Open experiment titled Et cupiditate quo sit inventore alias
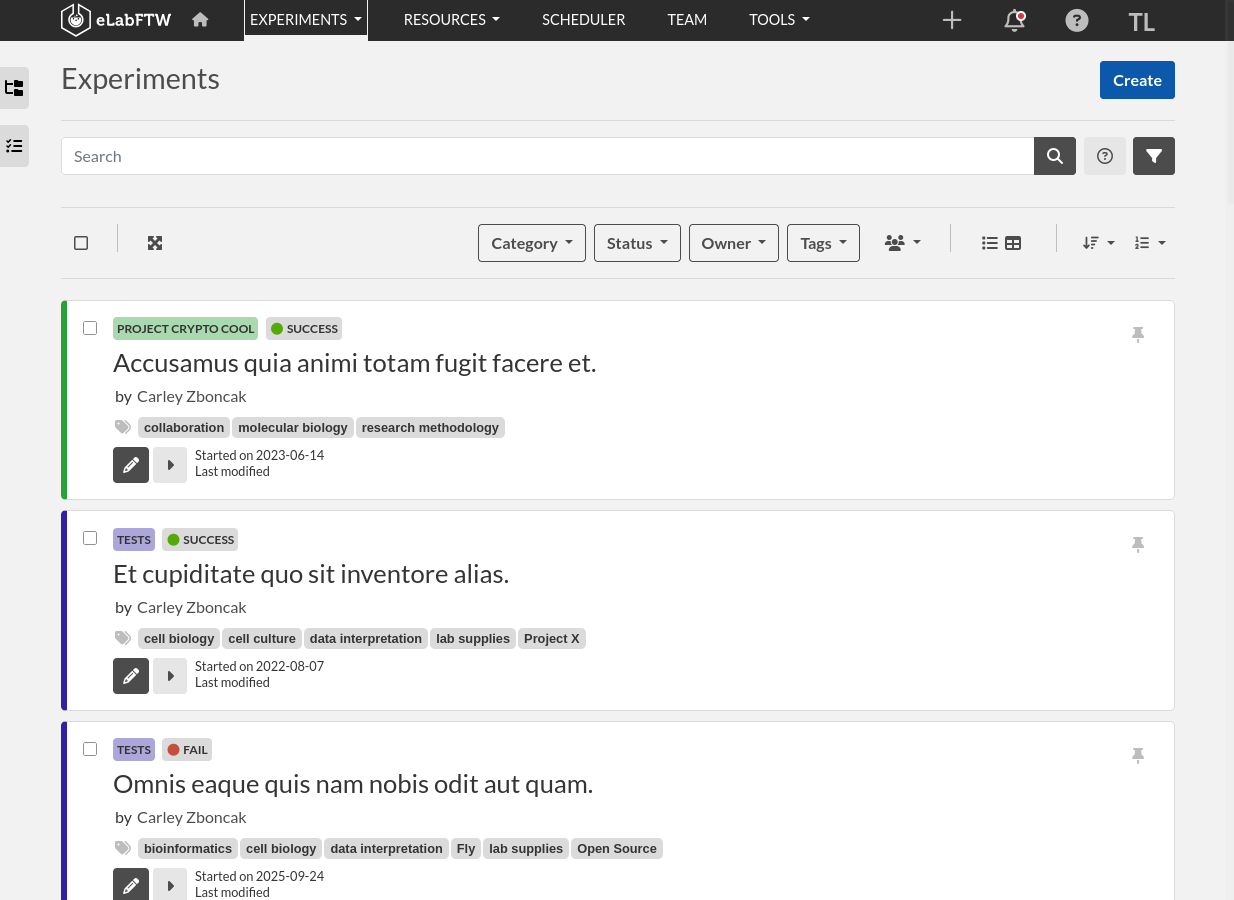 pyautogui.click(x=311, y=574)
